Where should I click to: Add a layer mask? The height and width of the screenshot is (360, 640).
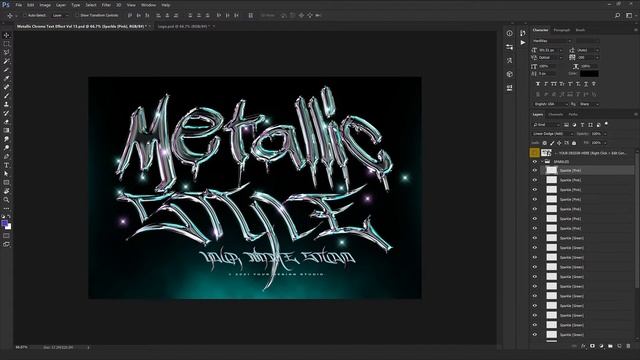tap(592, 346)
